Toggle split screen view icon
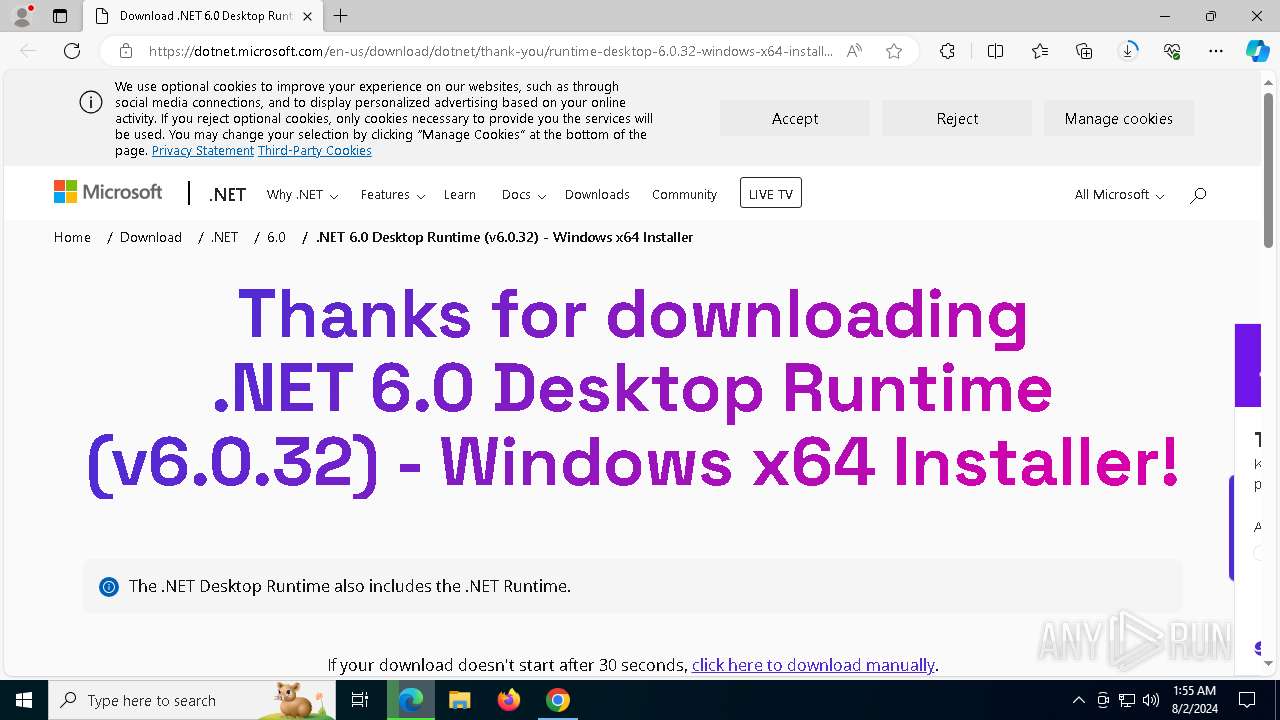 pos(995,51)
